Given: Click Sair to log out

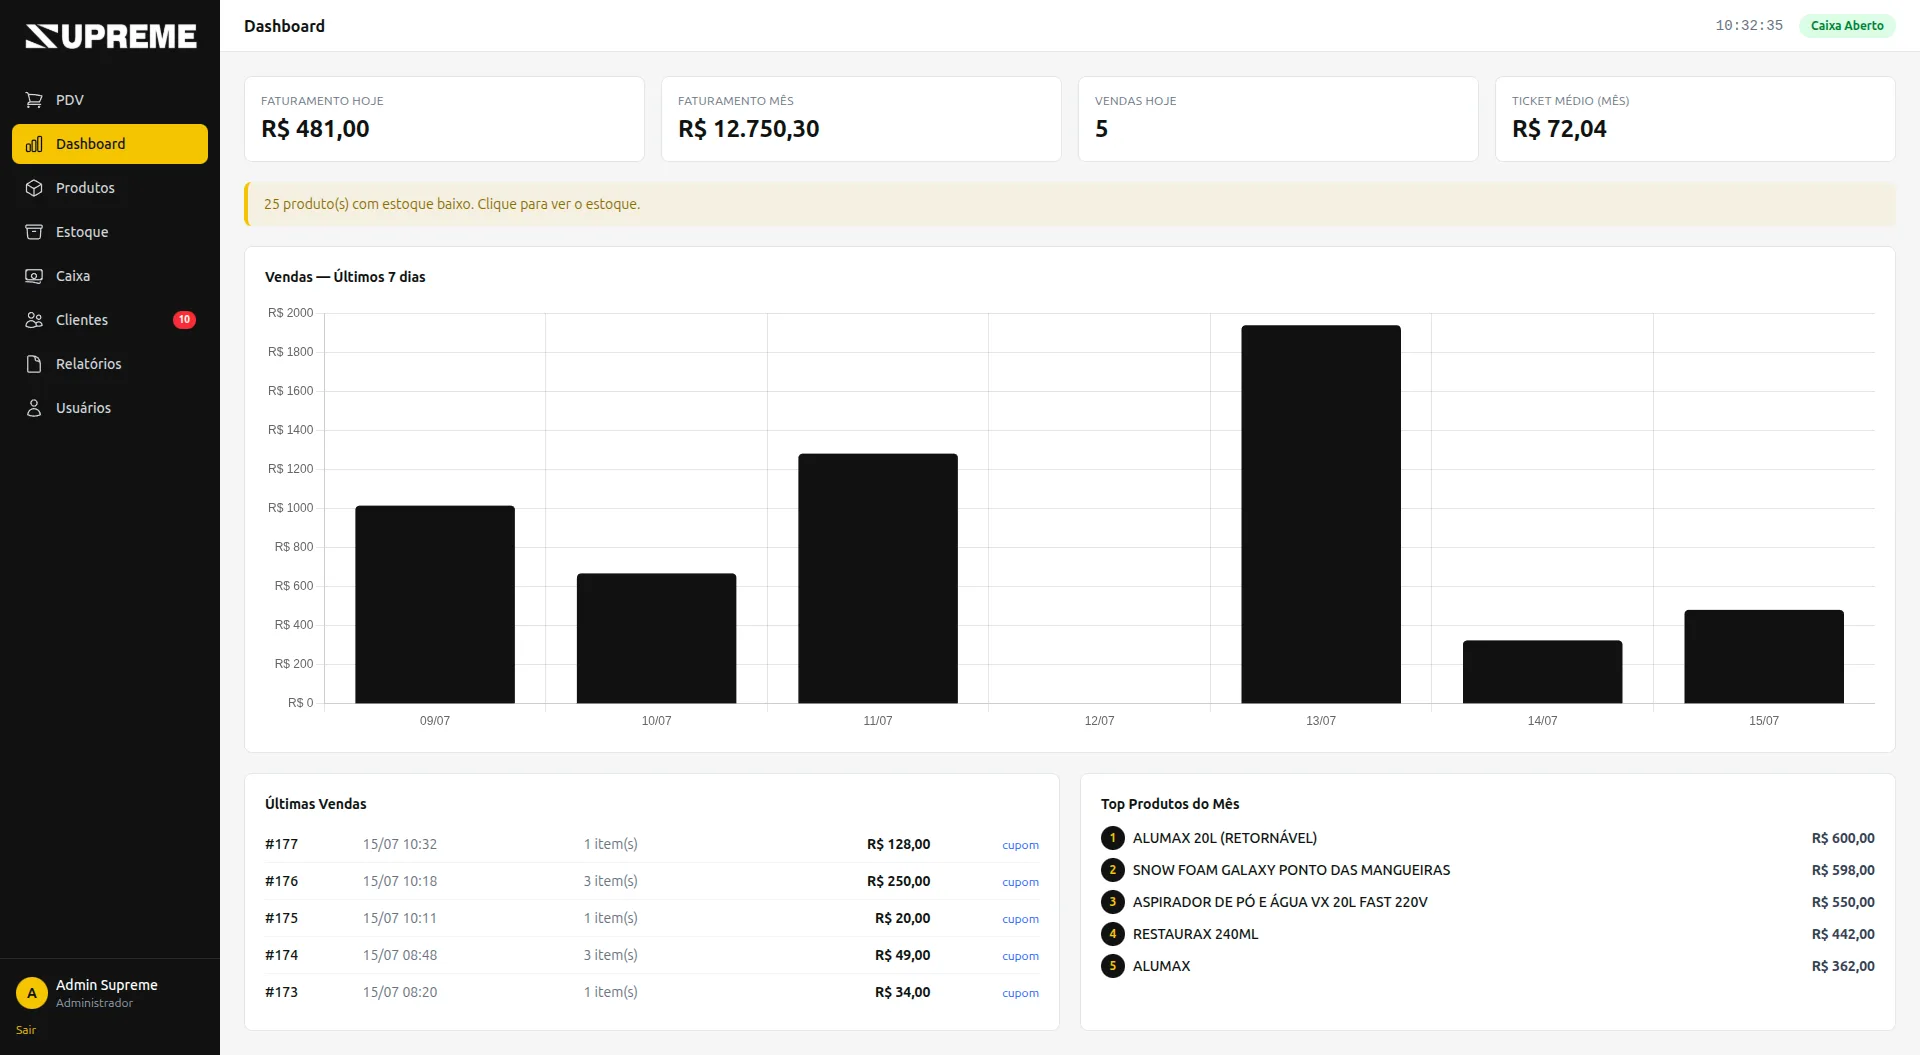Looking at the screenshot, I should click(26, 1030).
